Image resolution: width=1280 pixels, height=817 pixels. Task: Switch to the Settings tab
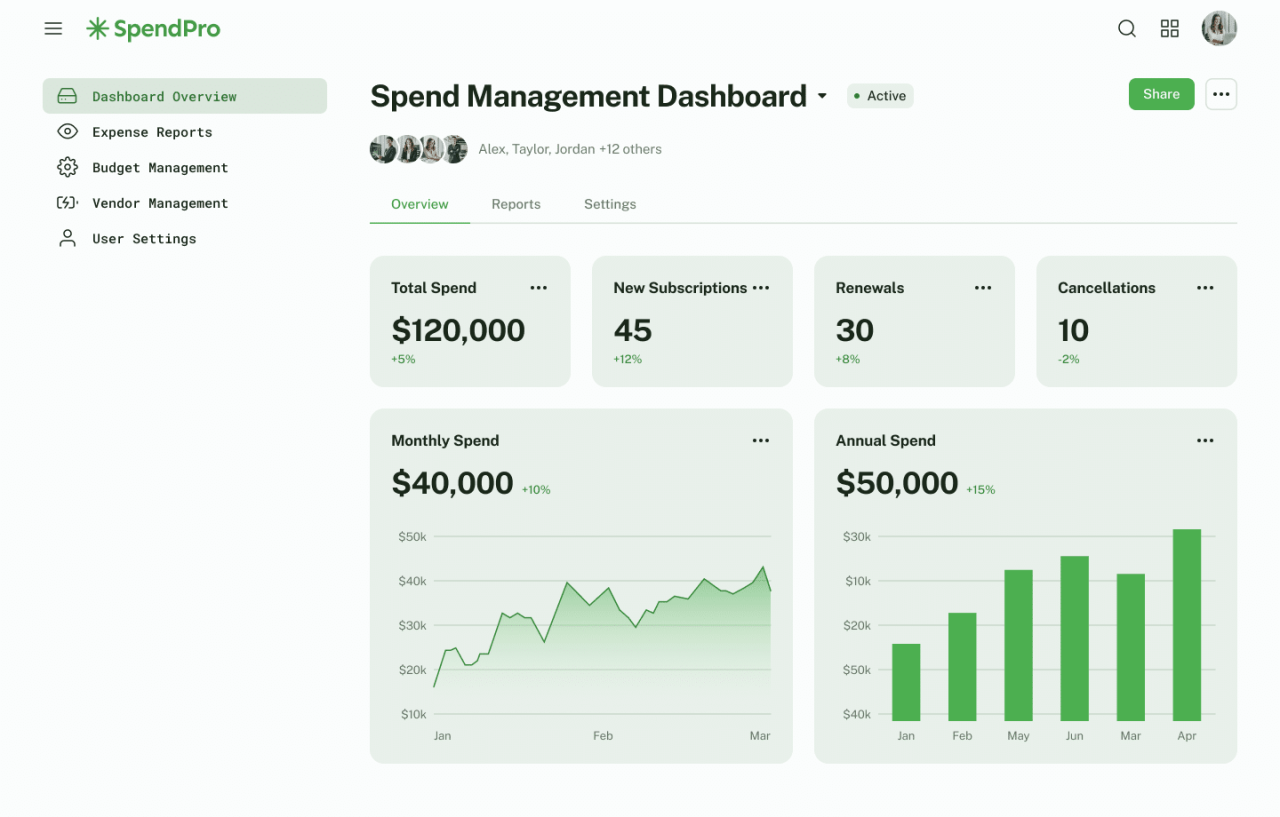pos(610,204)
